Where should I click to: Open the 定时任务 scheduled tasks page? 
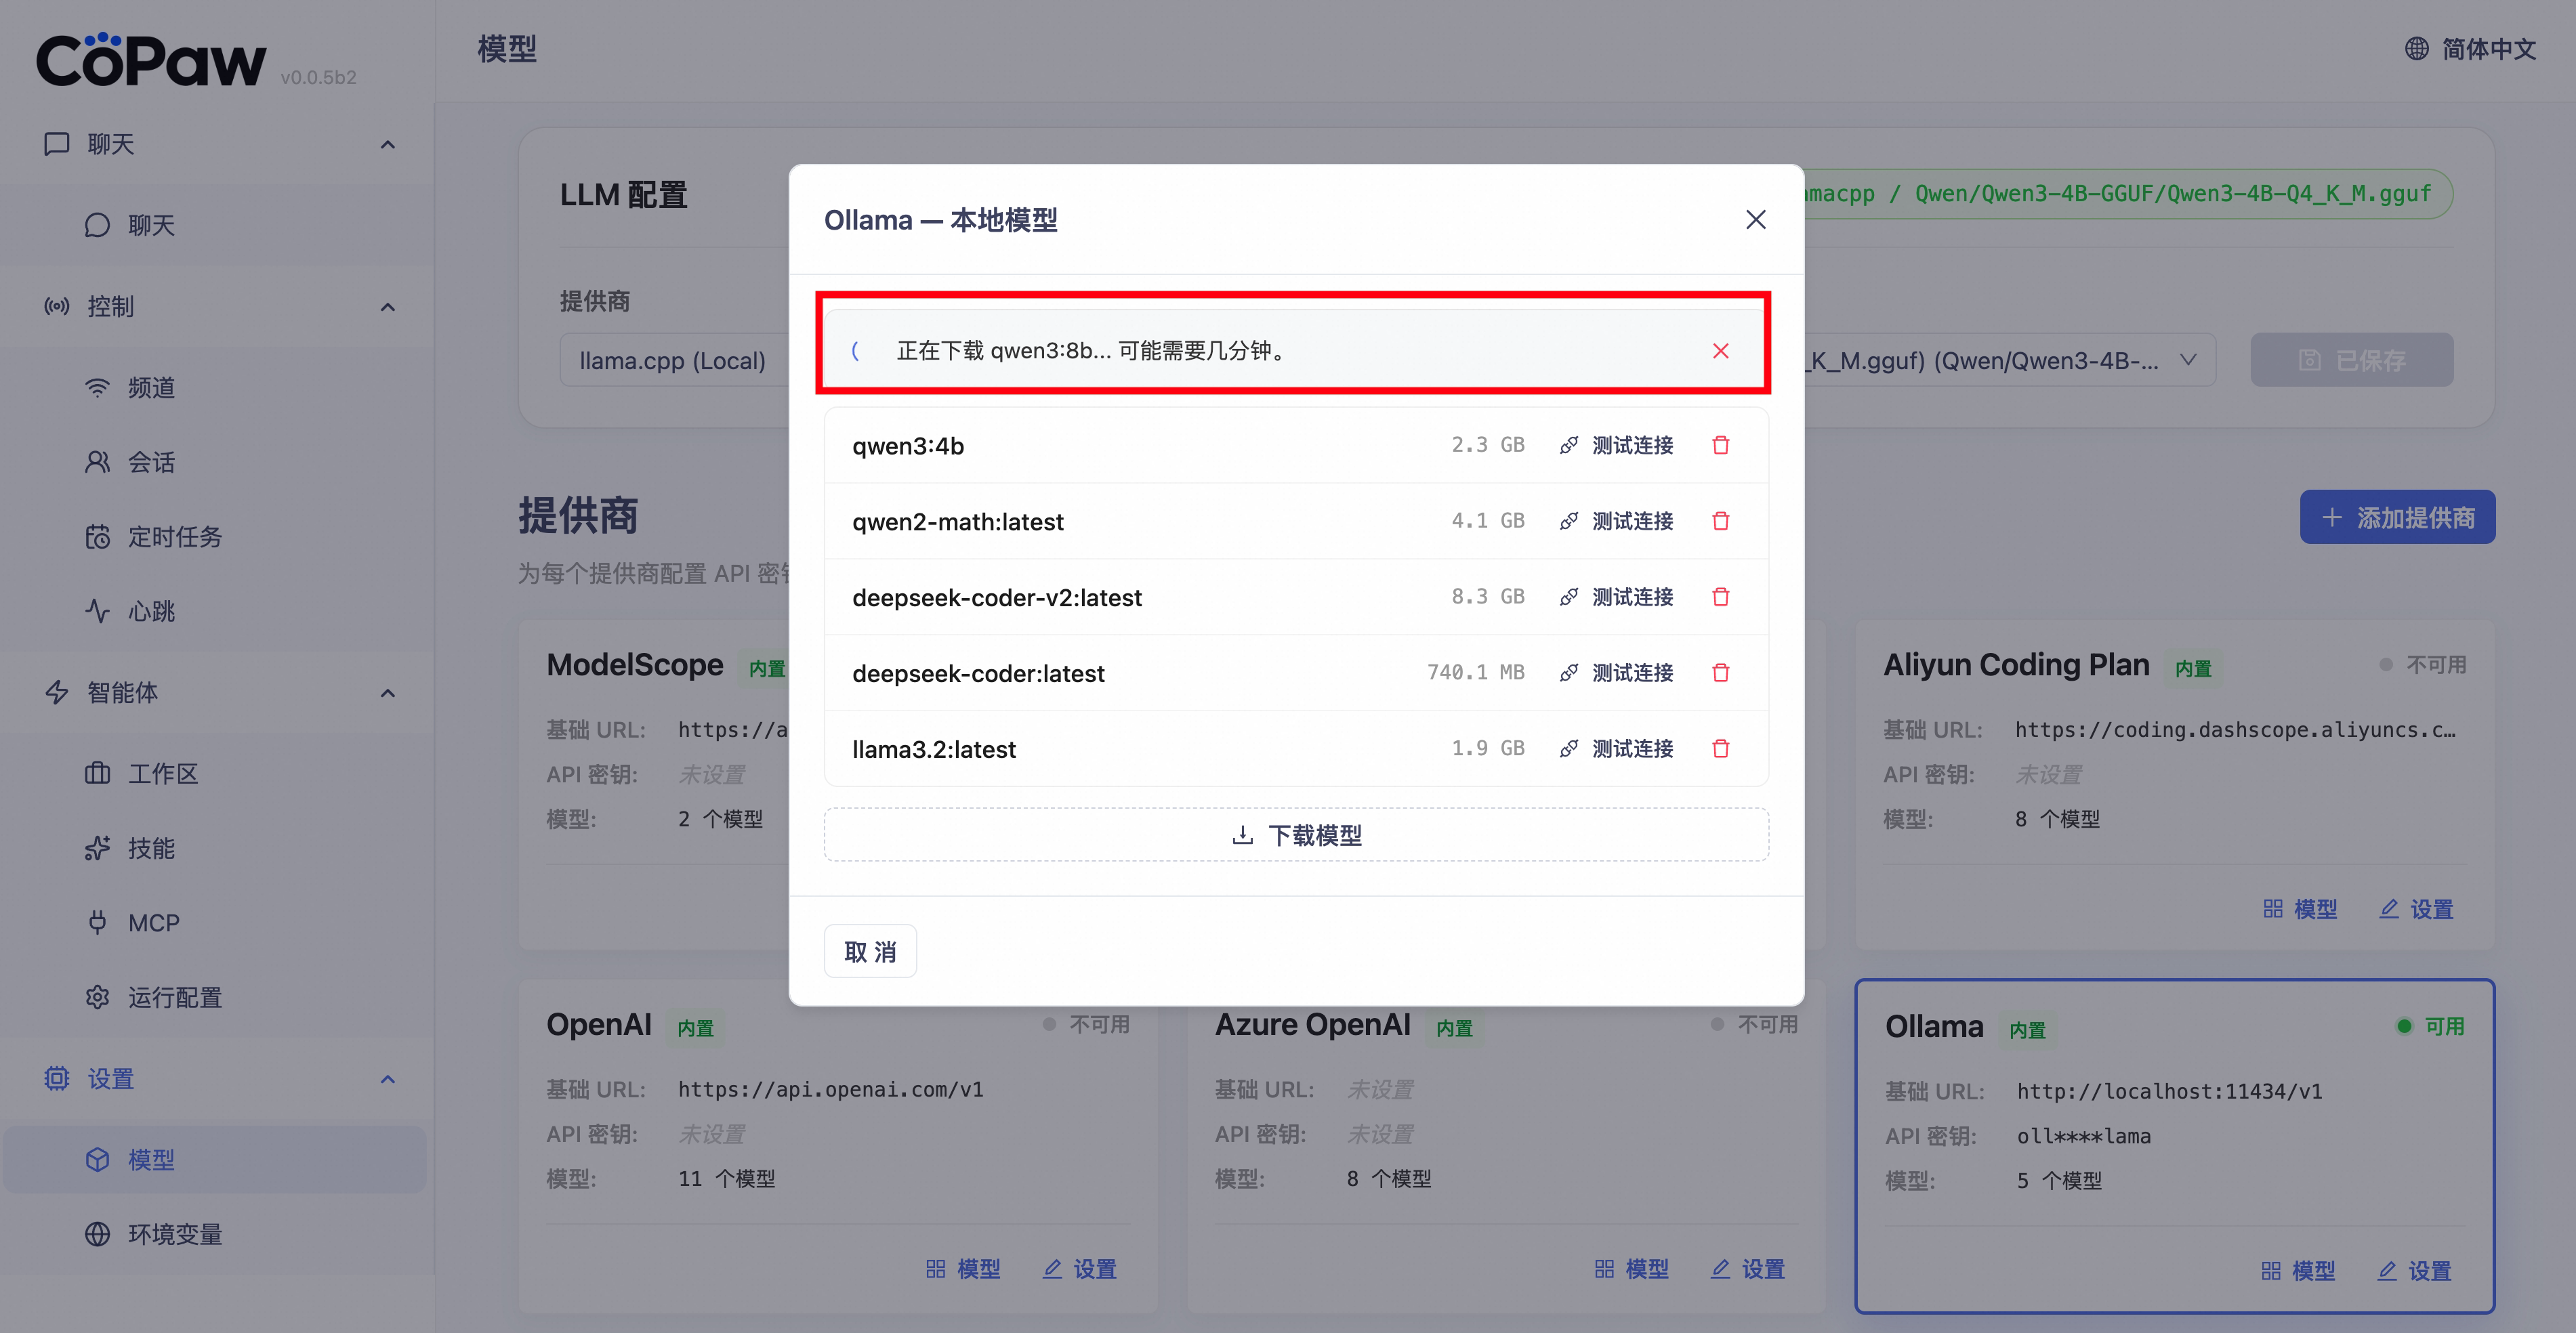point(174,537)
